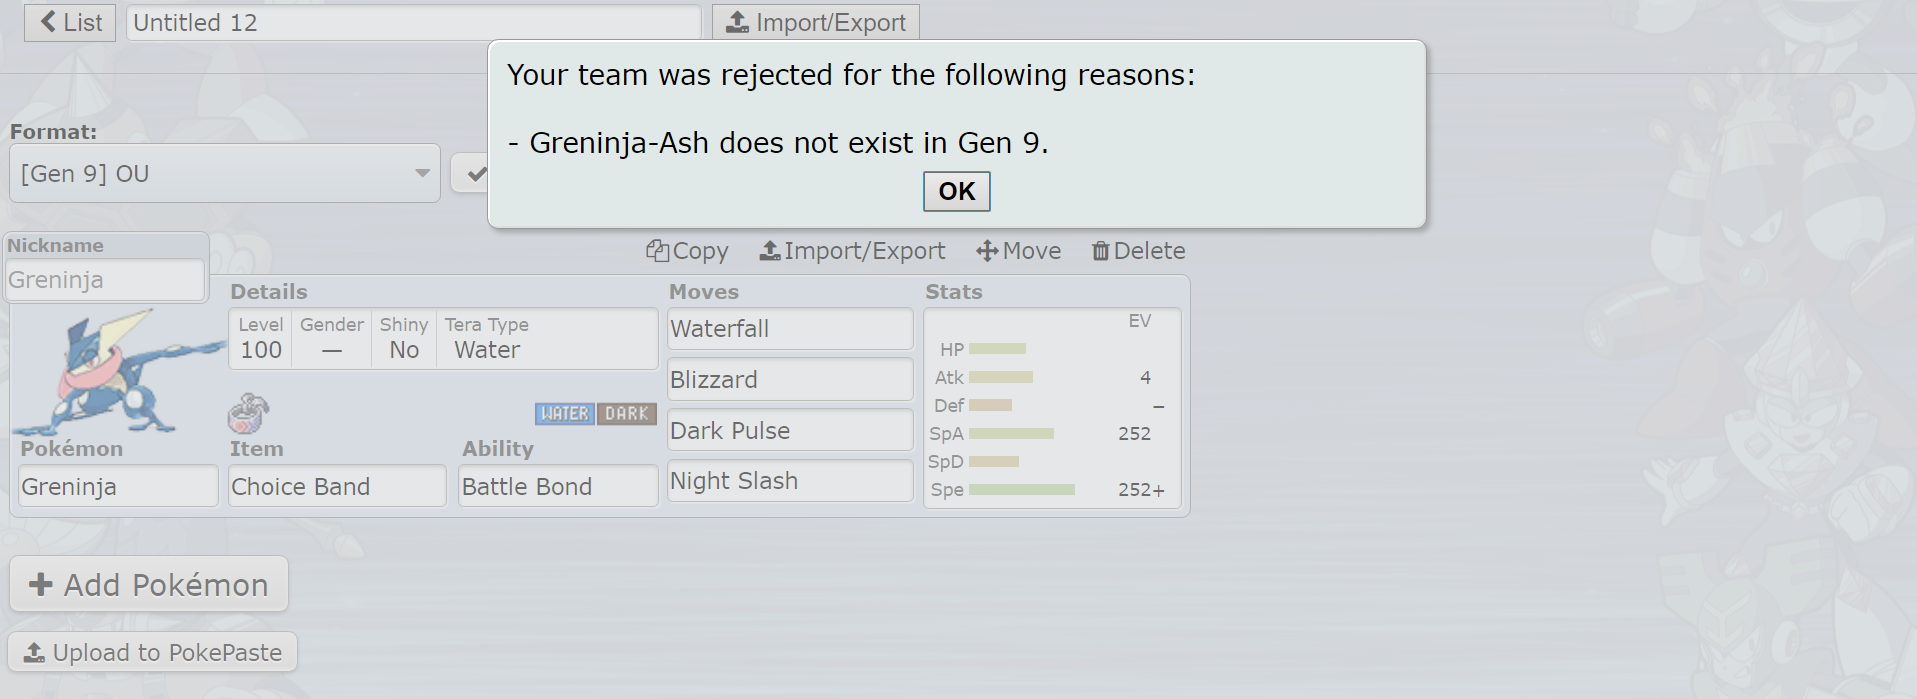Screen dimensions: 1917x699
Task: Click the Dark type badge
Action: 627,414
